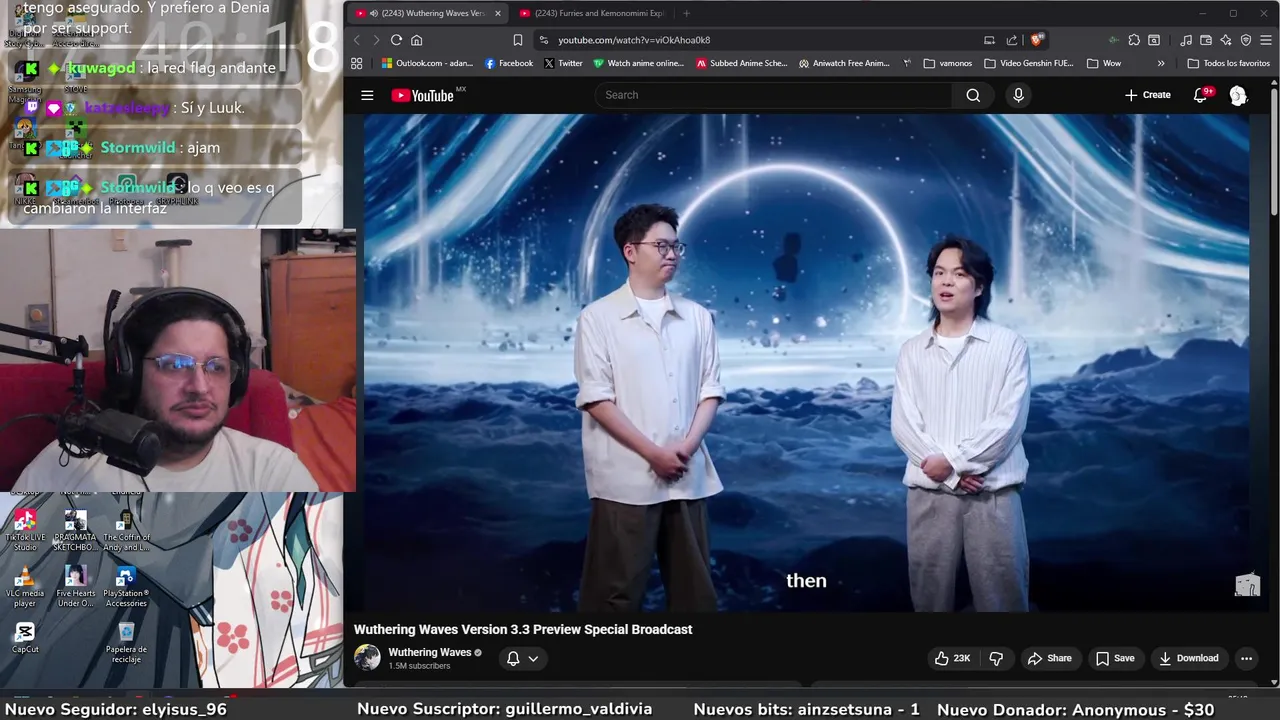Image resolution: width=1280 pixels, height=720 pixels.
Task: Click the Share button under video
Action: [1049, 658]
